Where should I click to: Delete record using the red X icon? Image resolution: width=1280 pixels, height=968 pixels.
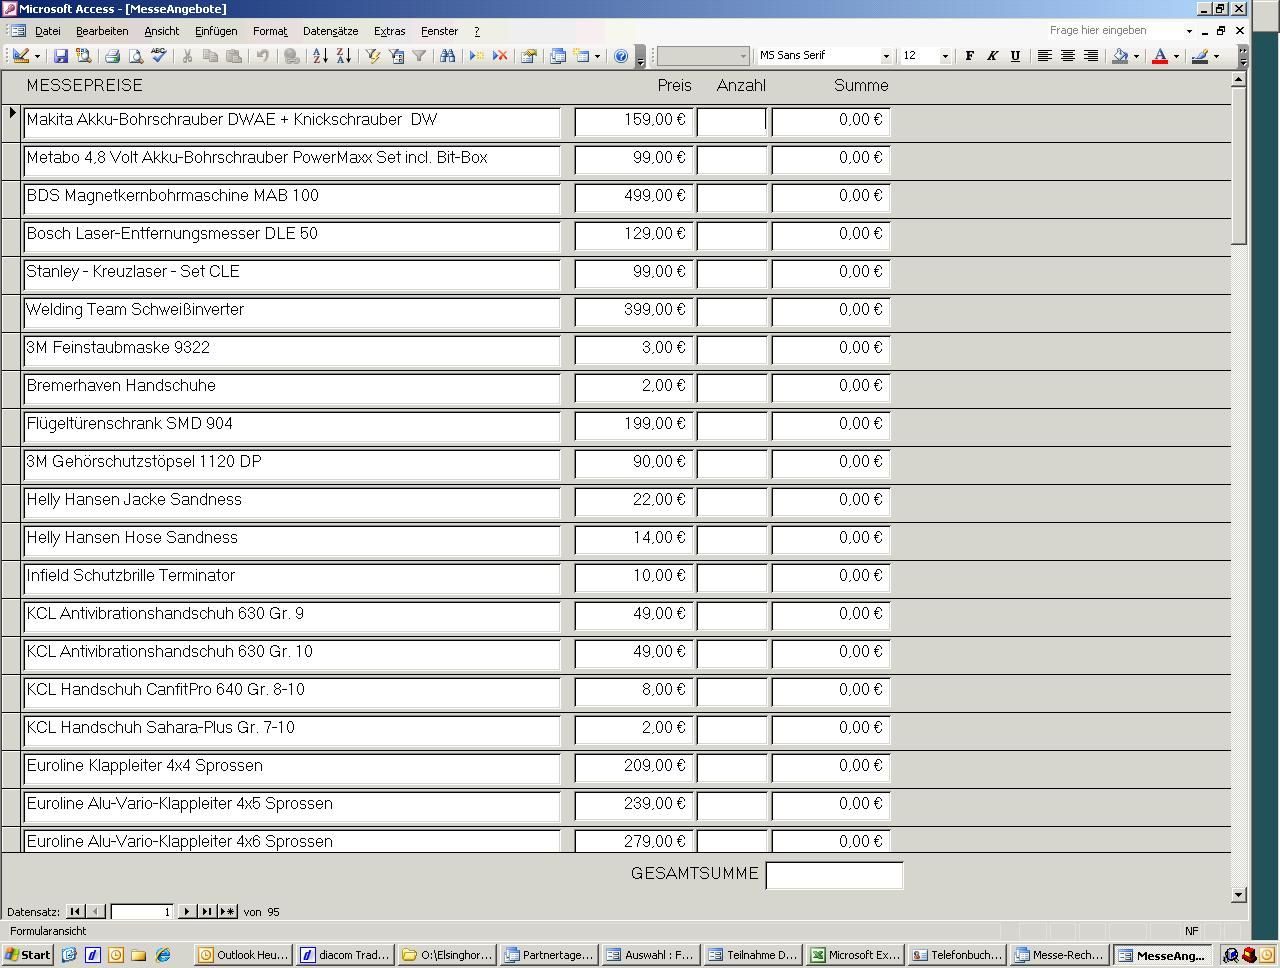pyautogui.click(x=499, y=56)
